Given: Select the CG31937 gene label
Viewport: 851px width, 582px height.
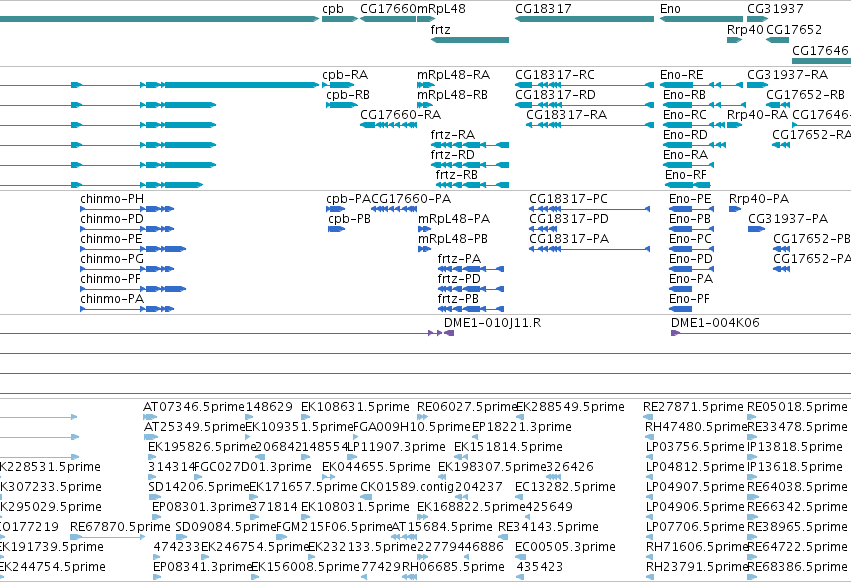Looking at the screenshot, I should (x=775, y=9).
